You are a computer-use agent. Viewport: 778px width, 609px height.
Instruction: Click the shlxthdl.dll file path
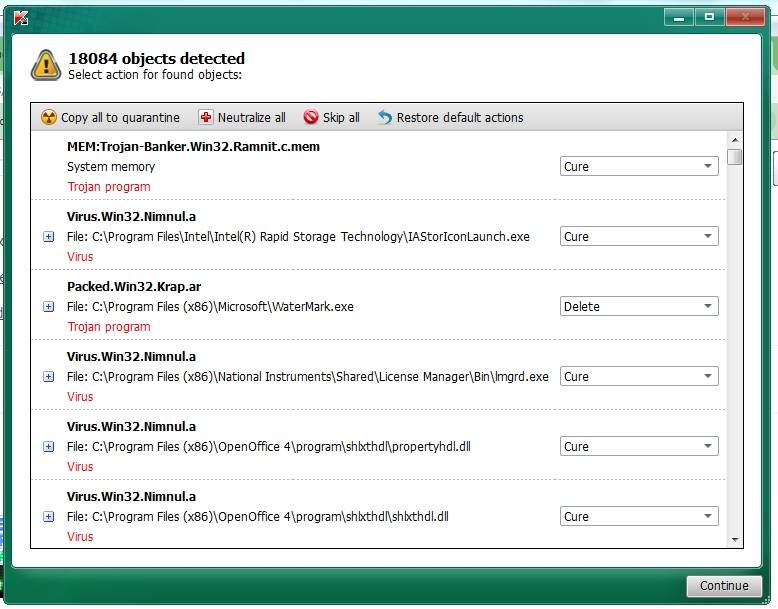point(258,517)
